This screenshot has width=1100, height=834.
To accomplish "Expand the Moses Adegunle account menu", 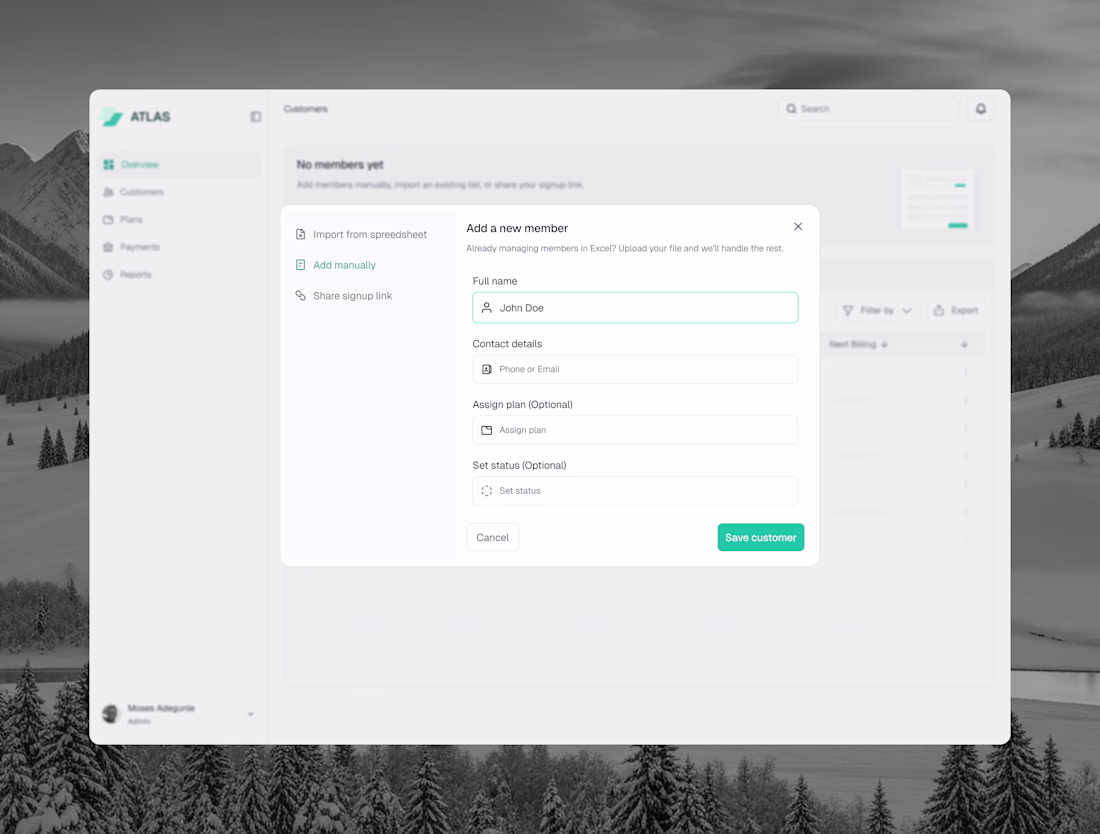I will click(250, 714).
